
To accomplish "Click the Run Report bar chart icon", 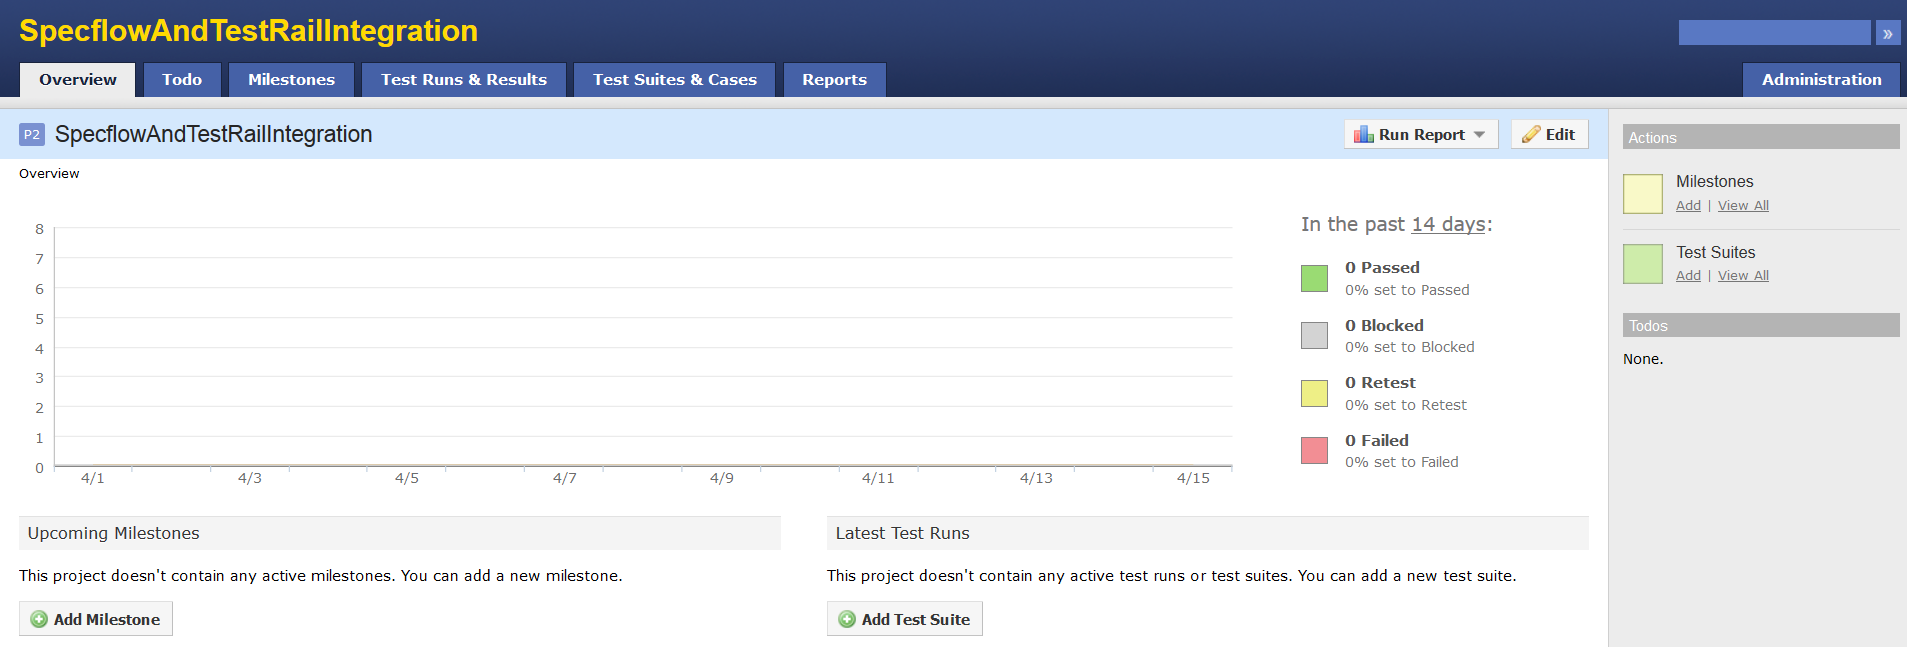I will click(x=1363, y=134).
